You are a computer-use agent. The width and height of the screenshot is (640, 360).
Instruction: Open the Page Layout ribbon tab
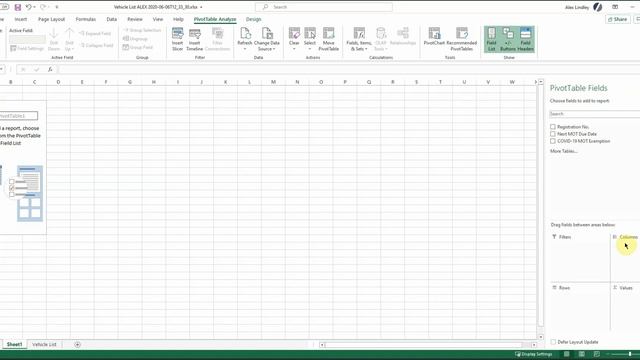(x=51, y=19)
